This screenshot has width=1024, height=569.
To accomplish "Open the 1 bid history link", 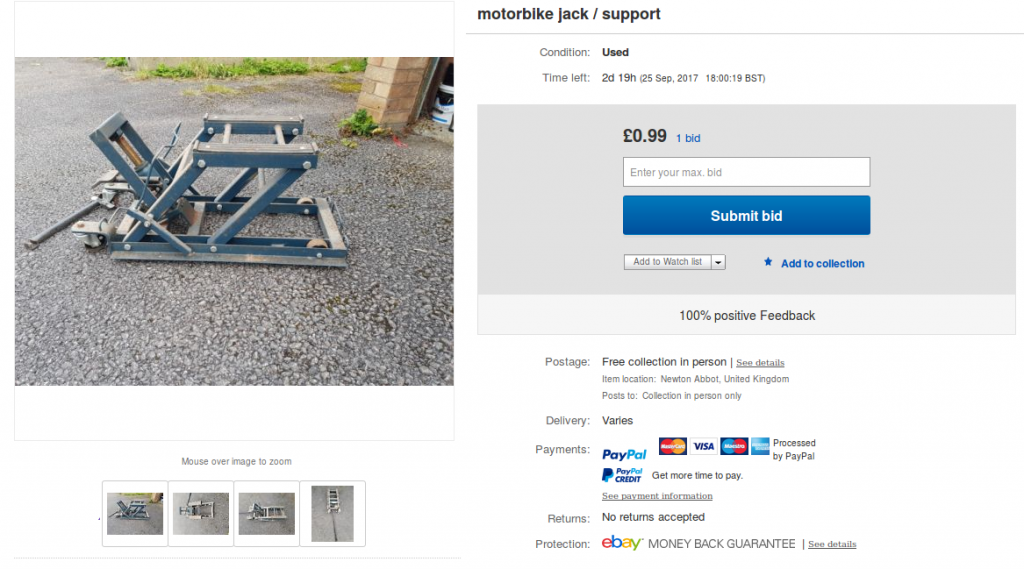I will (688, 138).
